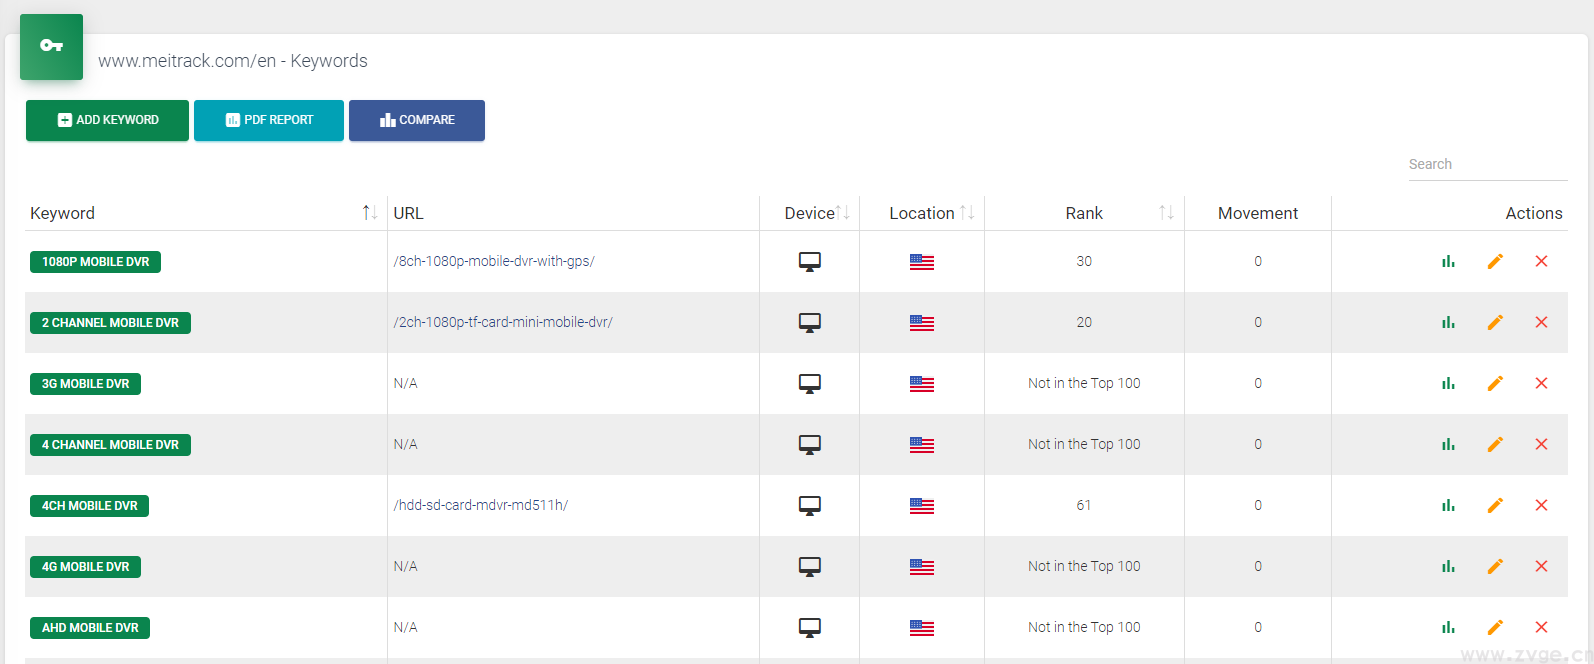The image size is (1594, 664).
Task: Click the green key icon in header
Action: point(51,46)
